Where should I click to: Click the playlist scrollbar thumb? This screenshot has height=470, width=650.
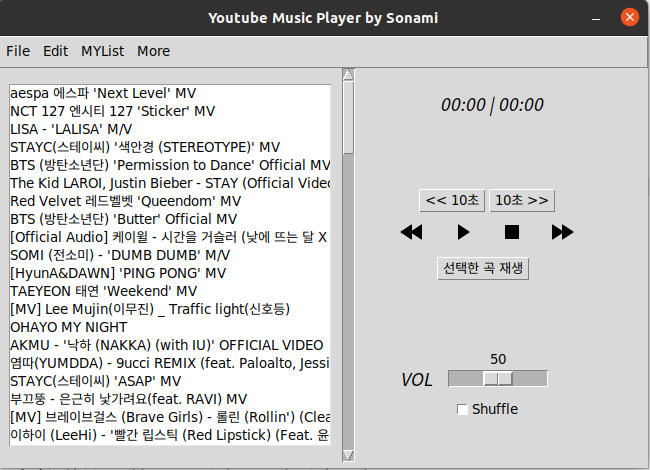348,117
